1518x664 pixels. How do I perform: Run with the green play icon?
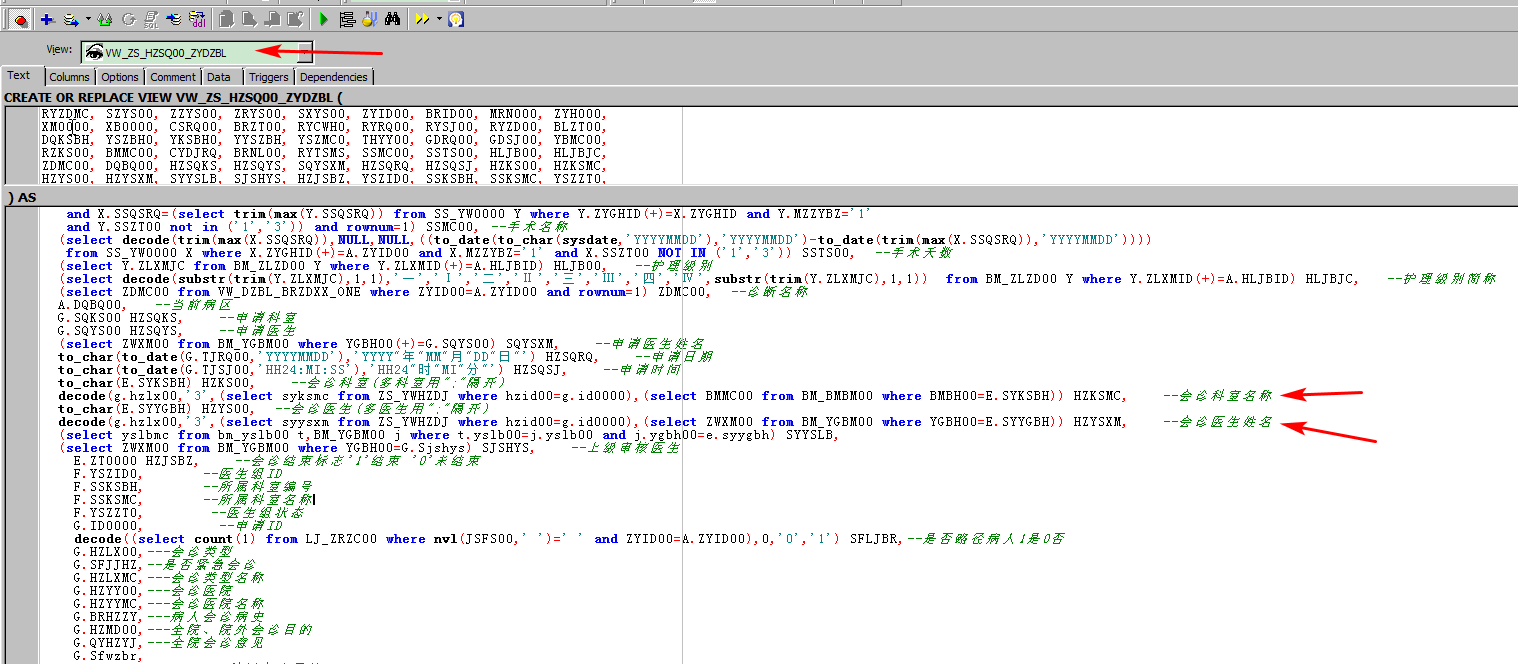tap(323, 19)
